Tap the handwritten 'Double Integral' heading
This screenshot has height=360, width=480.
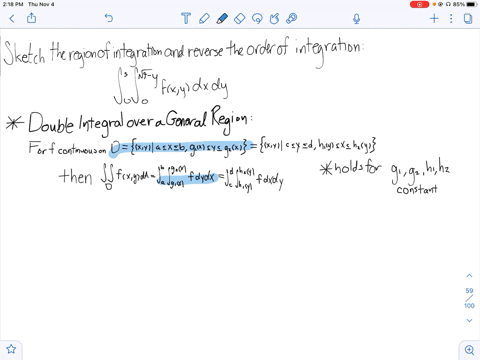pos(76,124)
